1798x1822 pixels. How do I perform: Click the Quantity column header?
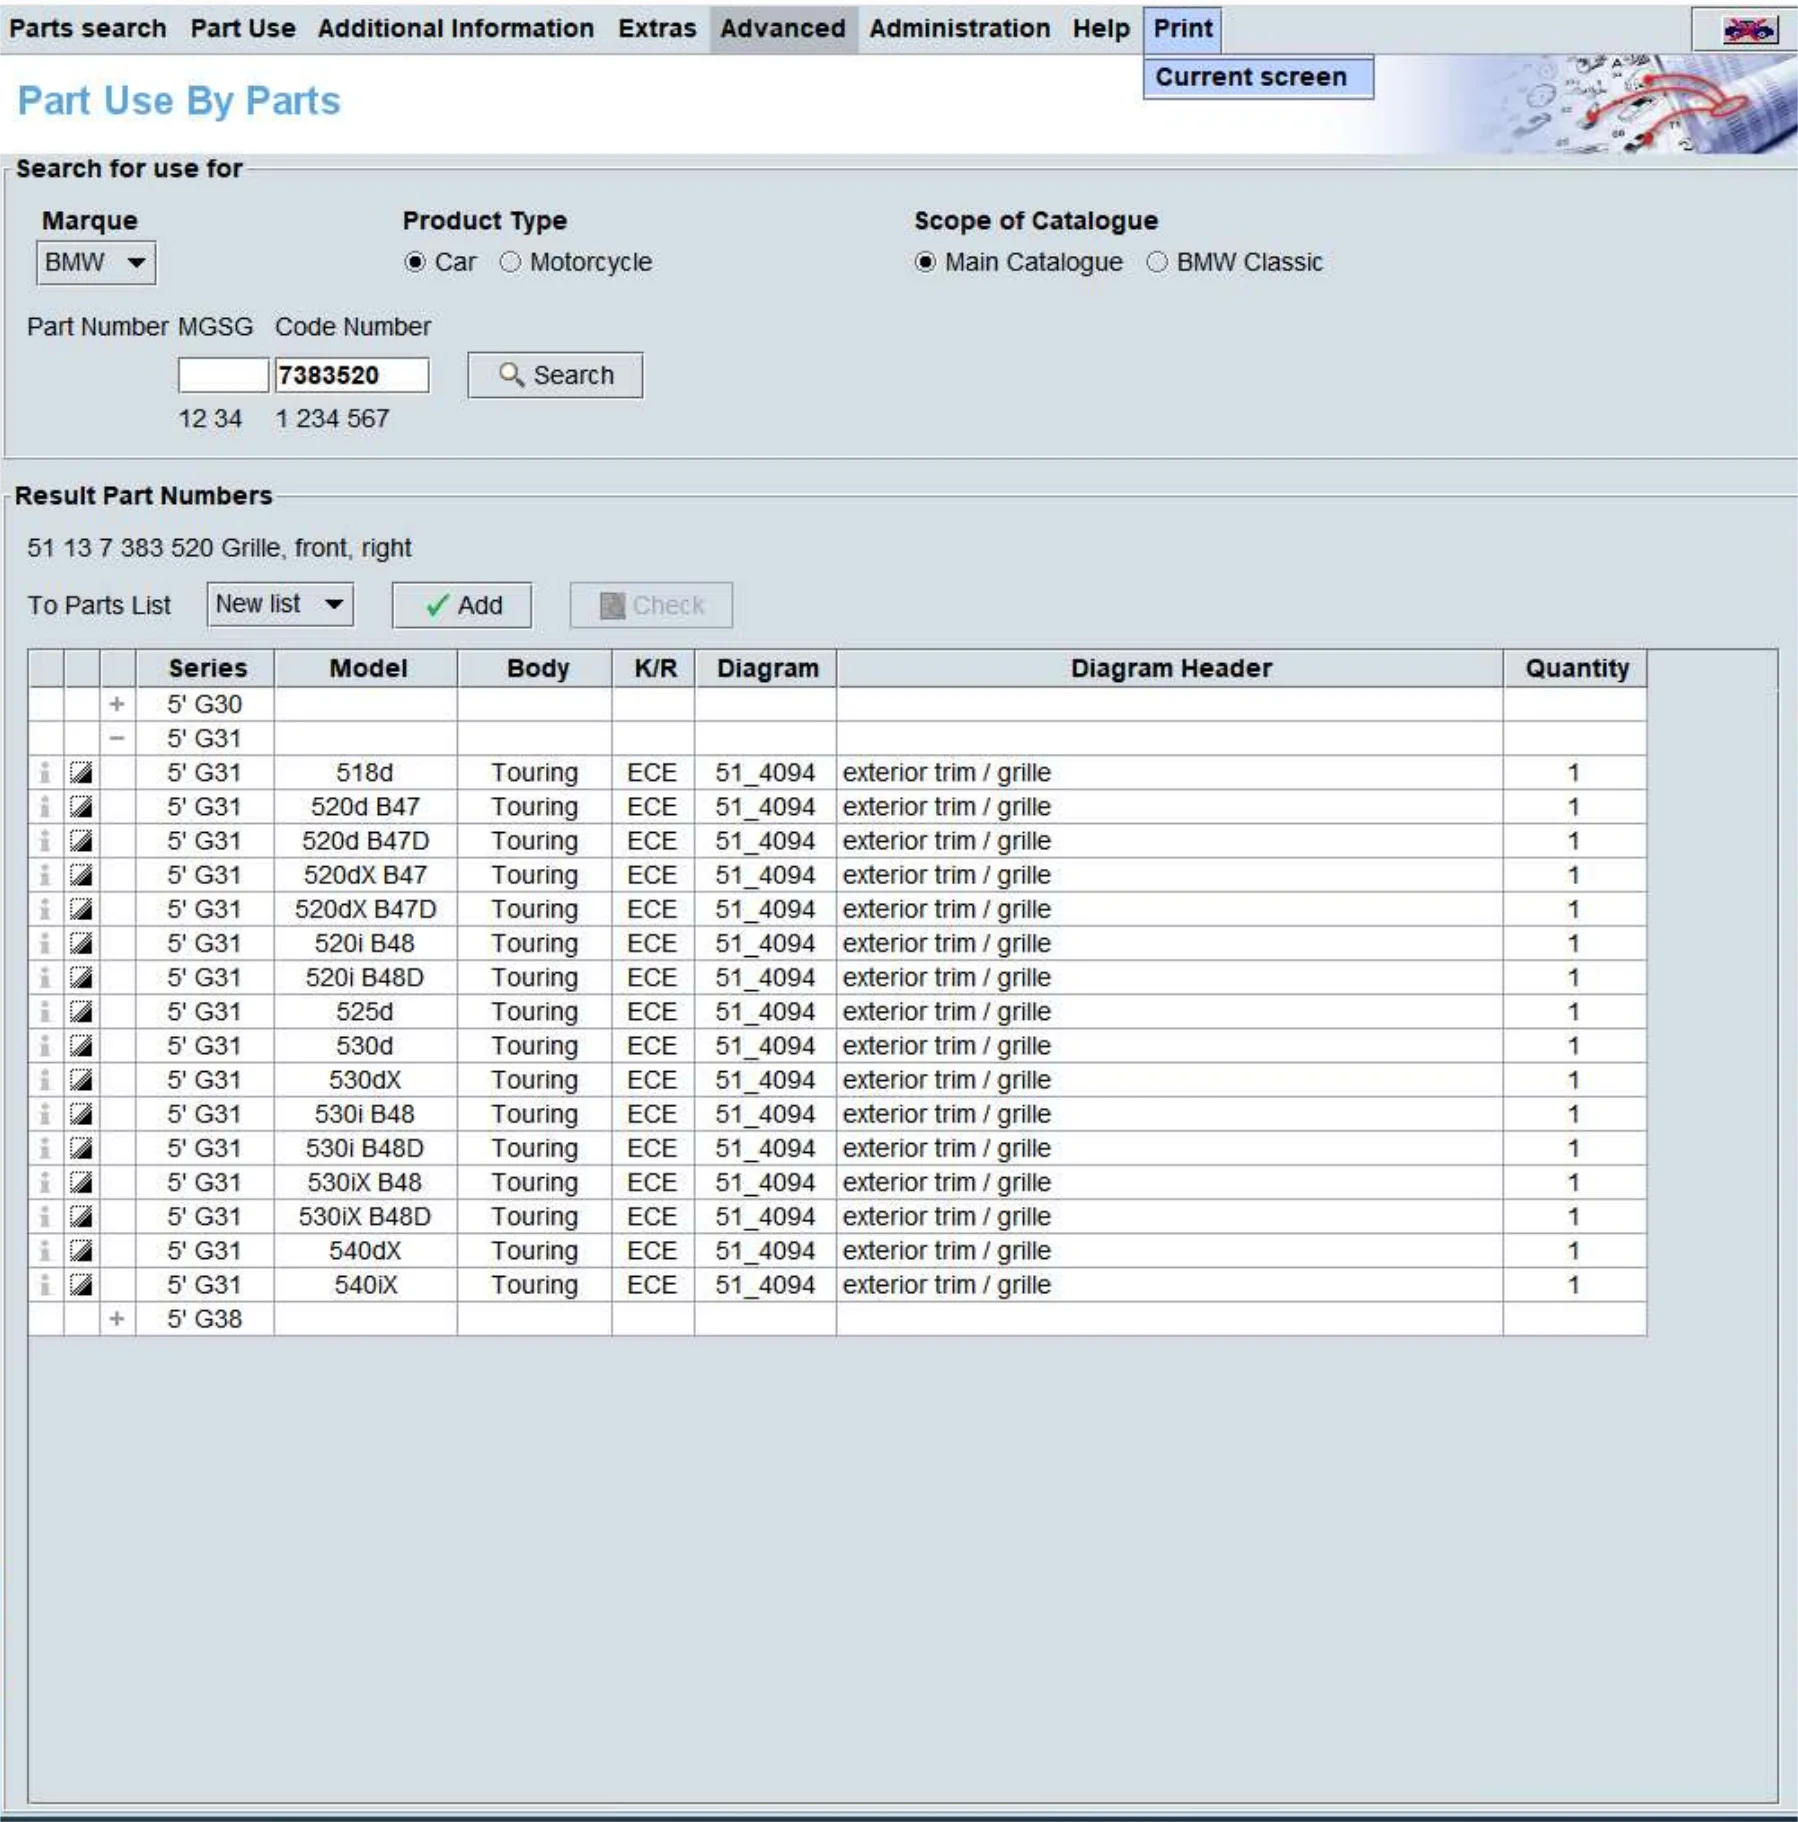coord(1575,668)
